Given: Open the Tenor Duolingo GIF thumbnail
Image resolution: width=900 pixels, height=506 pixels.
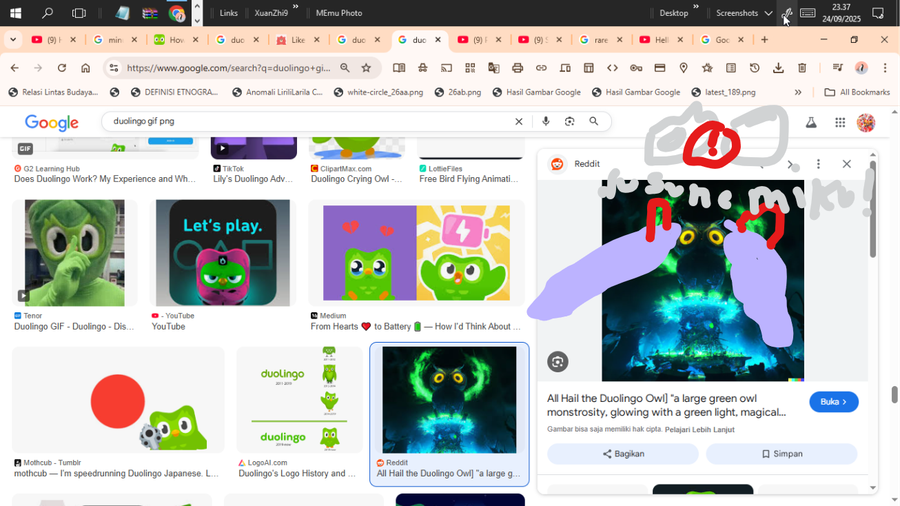Looking at the screenshot, I should 75,252.
